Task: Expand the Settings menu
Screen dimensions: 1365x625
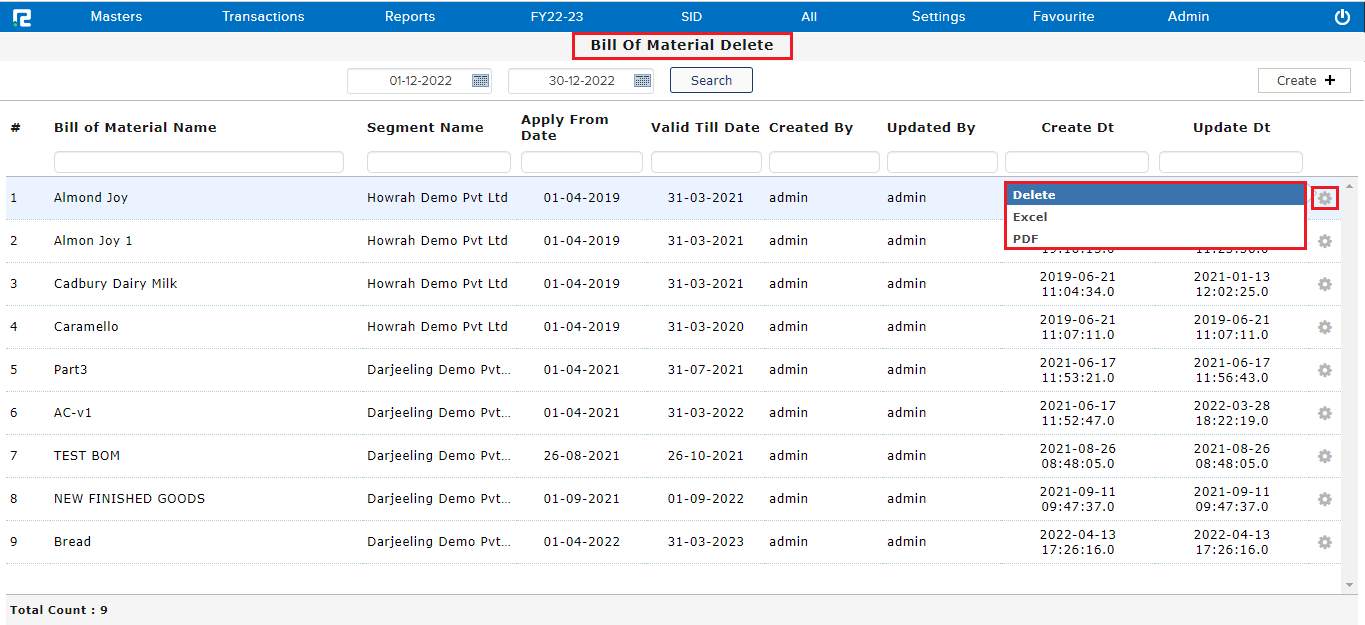Action: [x=938, y=17]
